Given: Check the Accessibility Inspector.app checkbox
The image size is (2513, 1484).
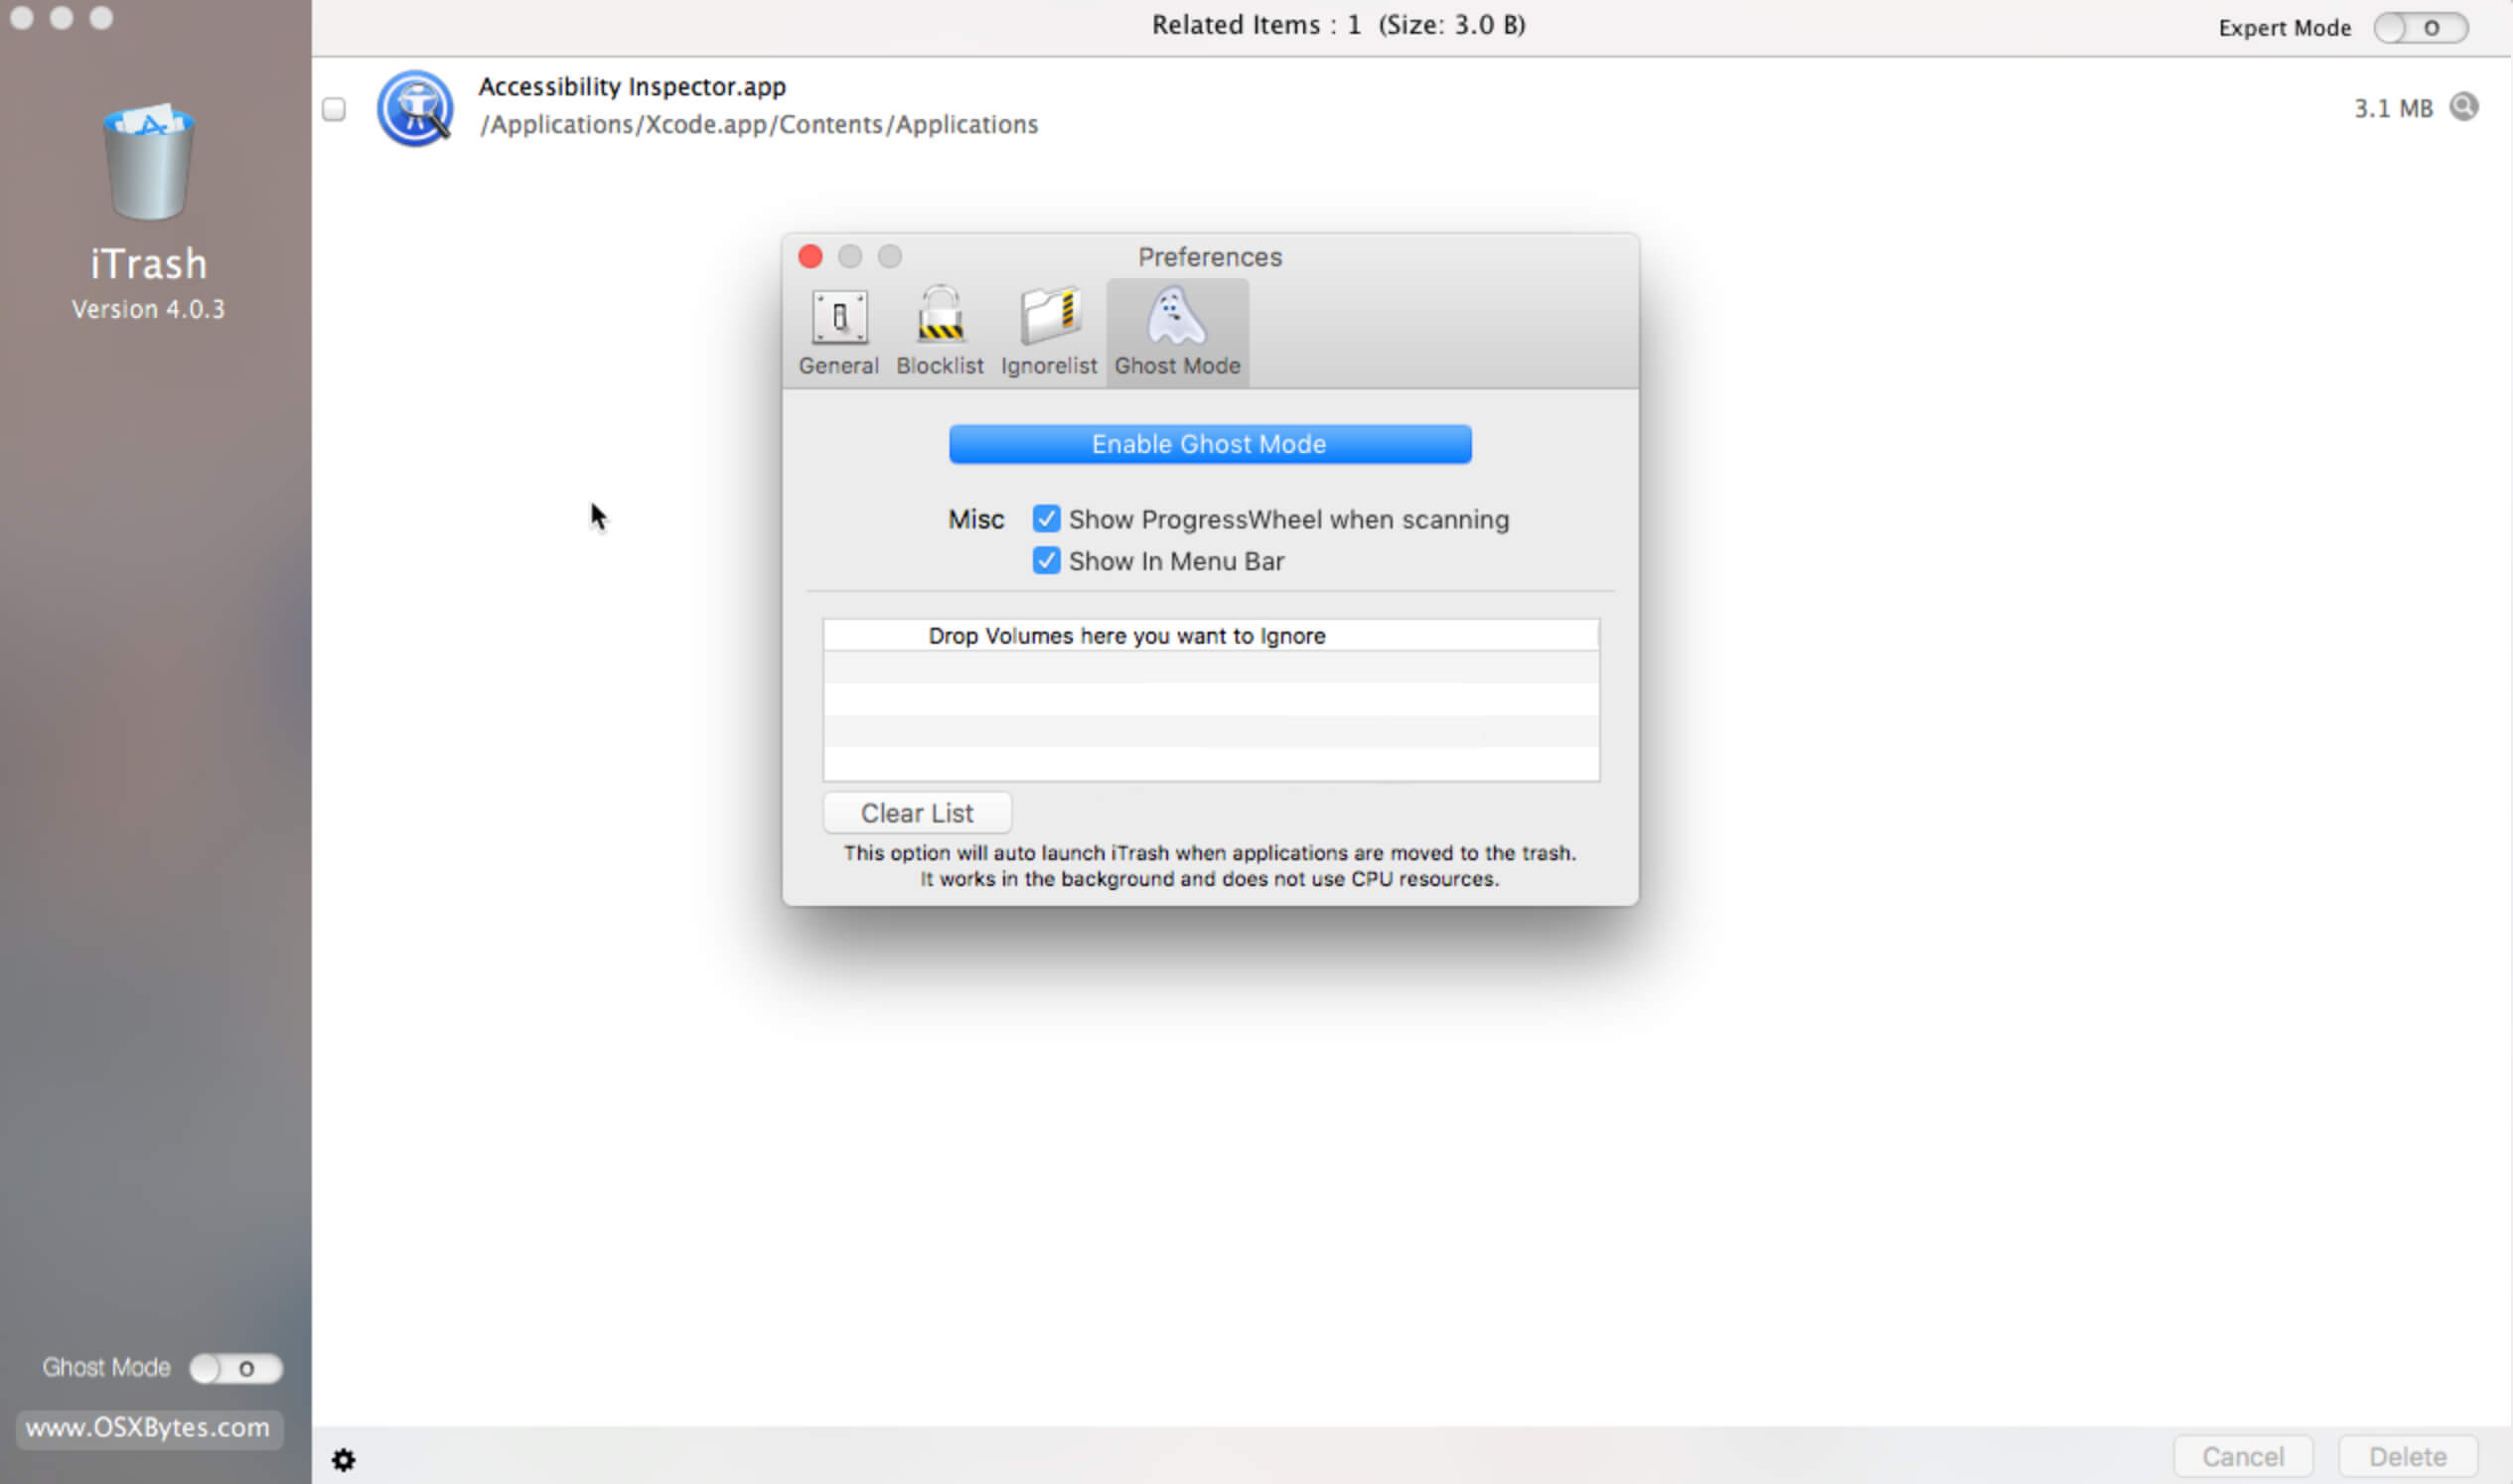Looking at the screenshot, I should (x=334, y=109).
